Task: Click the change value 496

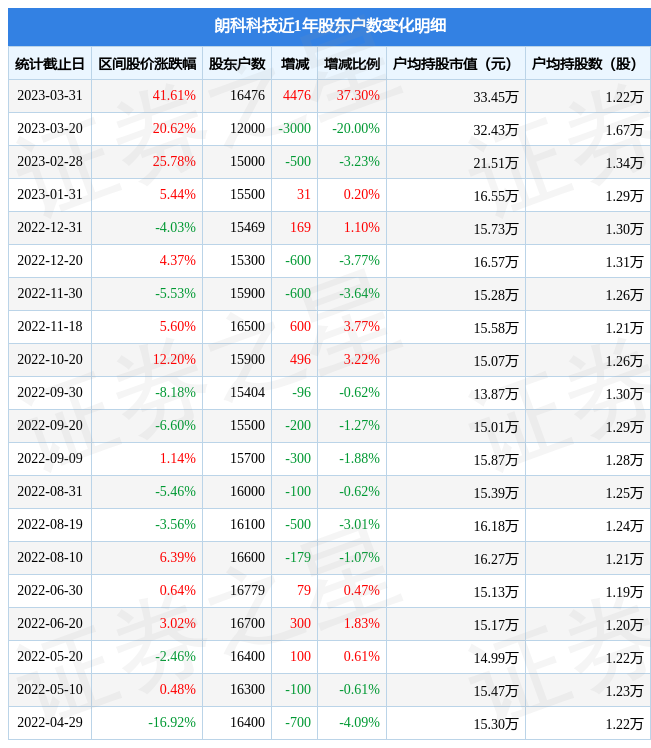Action: [300, 359]
